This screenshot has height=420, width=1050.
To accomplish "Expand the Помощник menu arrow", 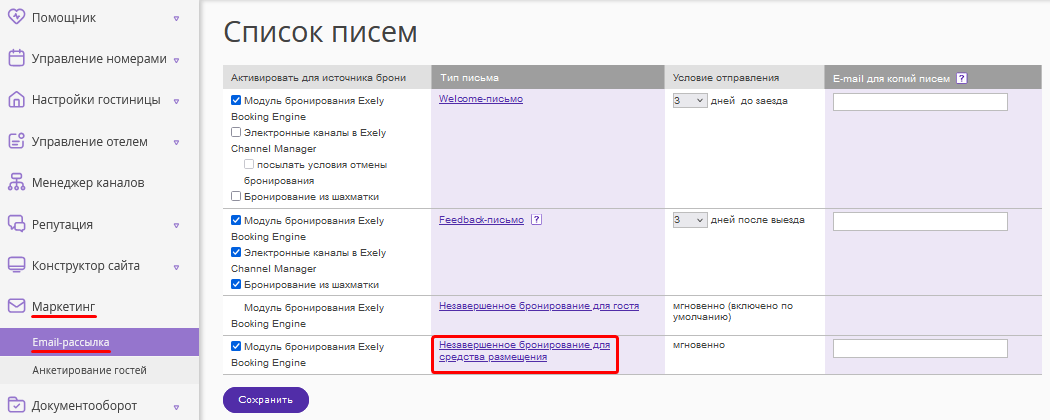I will click(176, 18).
